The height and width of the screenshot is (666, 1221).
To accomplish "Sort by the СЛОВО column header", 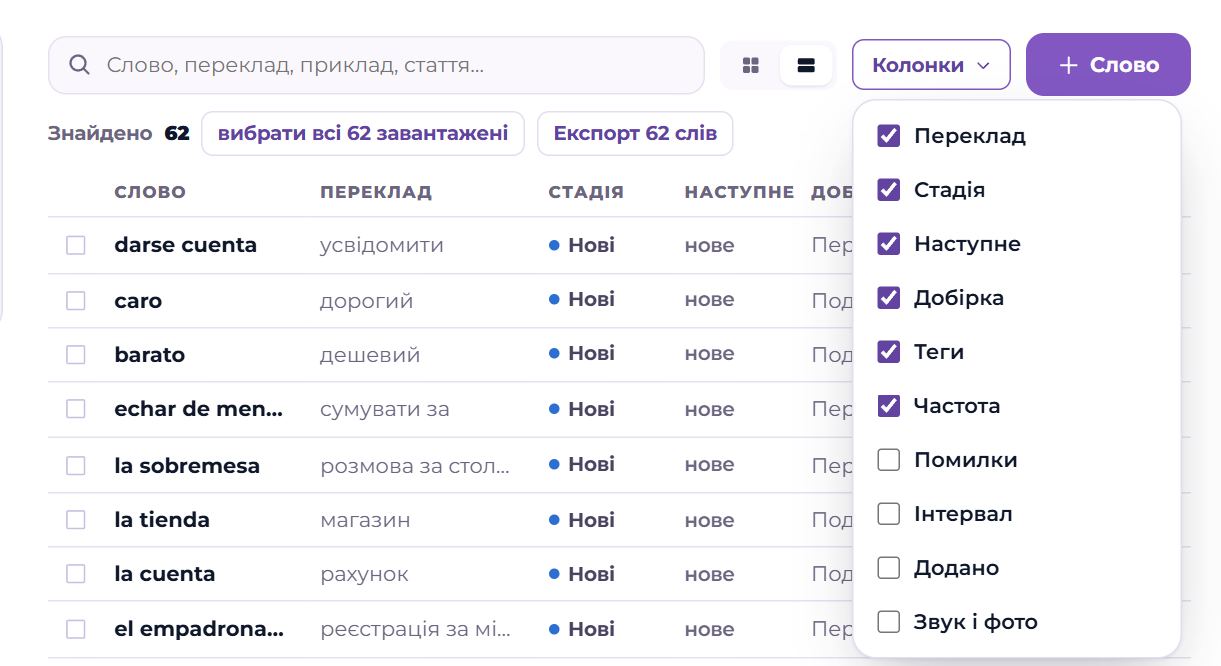I will point(150,192).
